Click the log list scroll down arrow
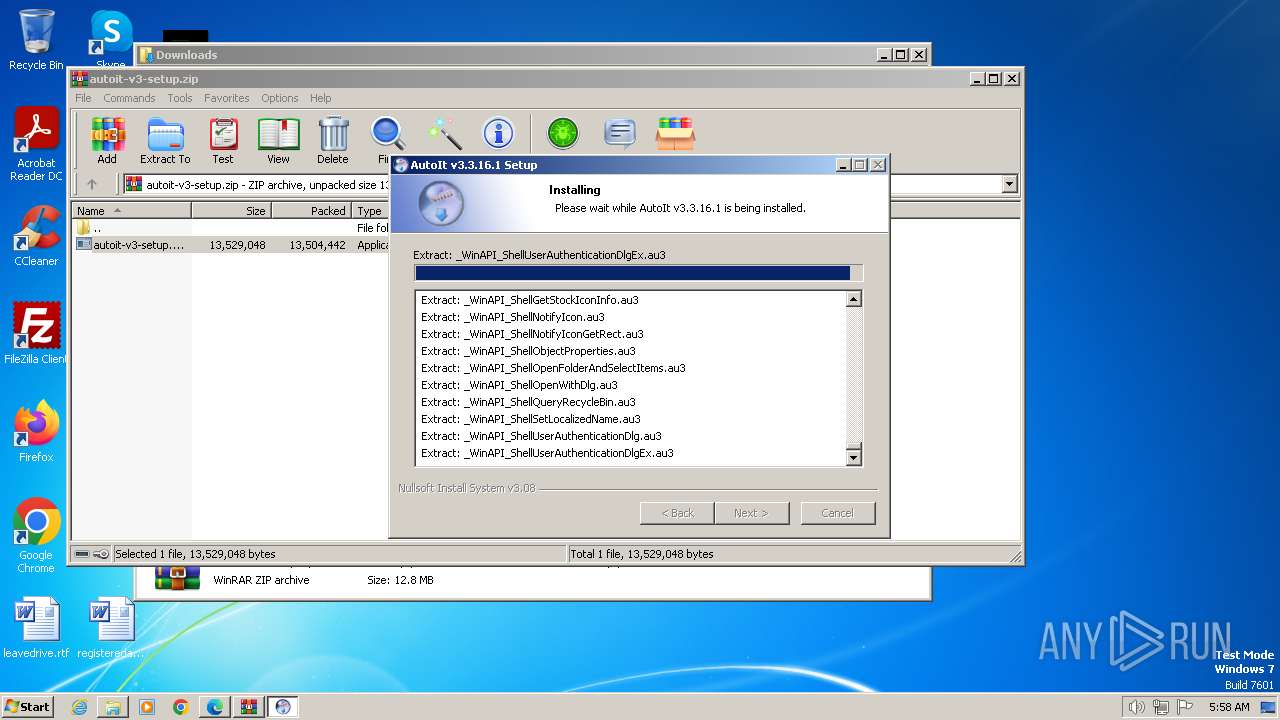 [853, 457]
